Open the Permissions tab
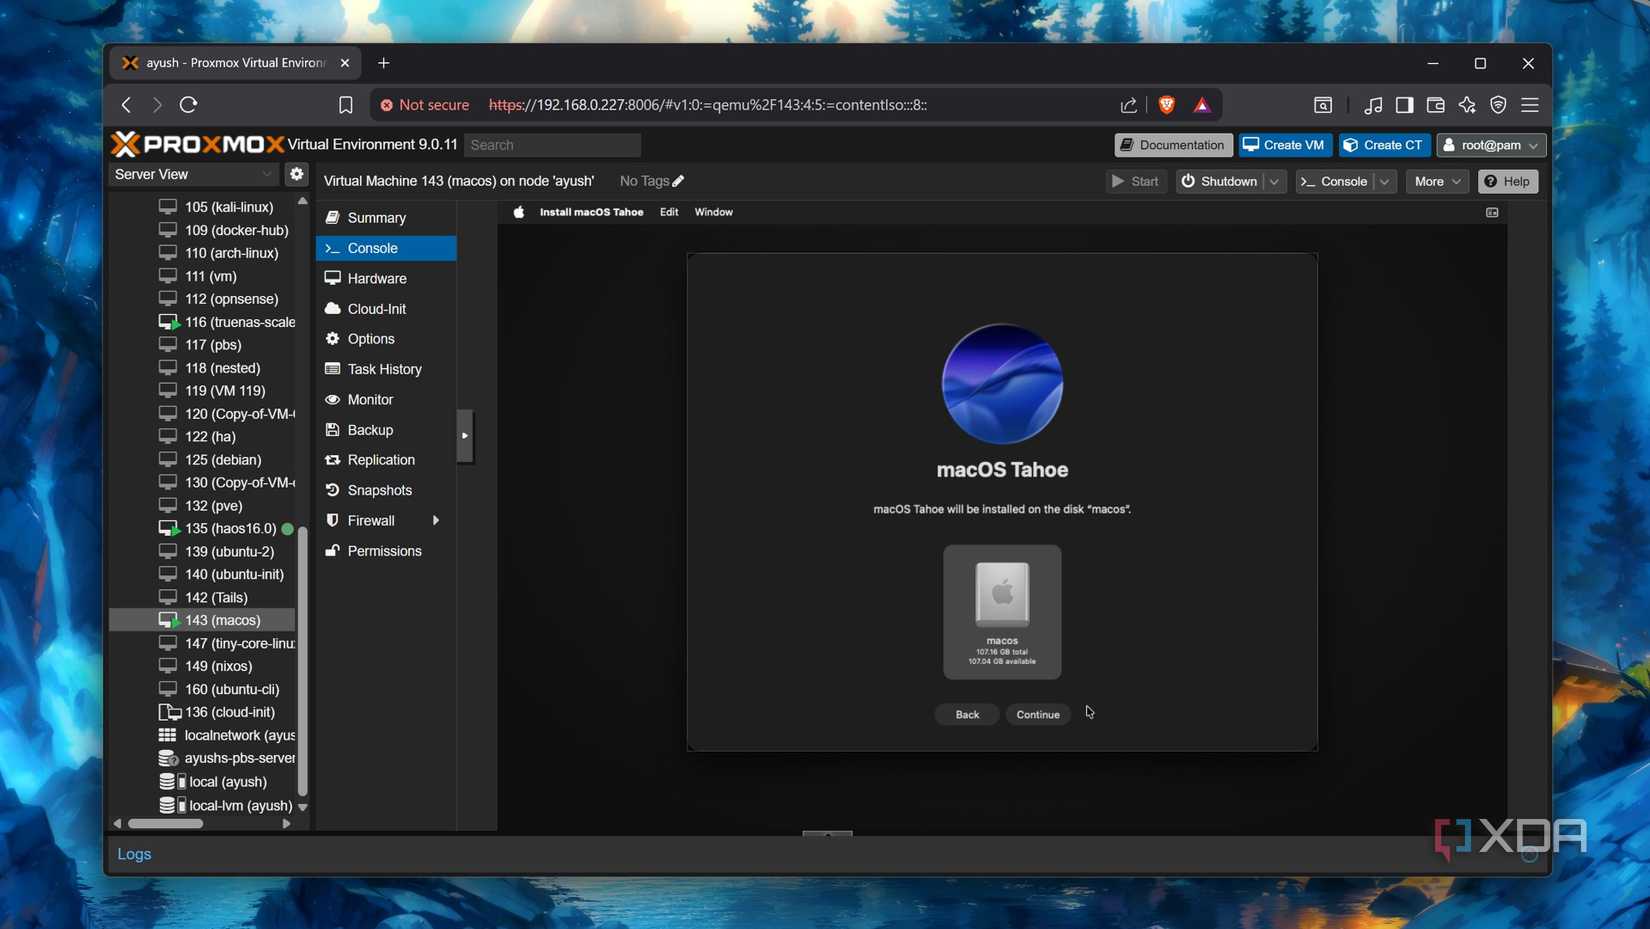Viewport: 1650px width, 929px height. [386, 551]
